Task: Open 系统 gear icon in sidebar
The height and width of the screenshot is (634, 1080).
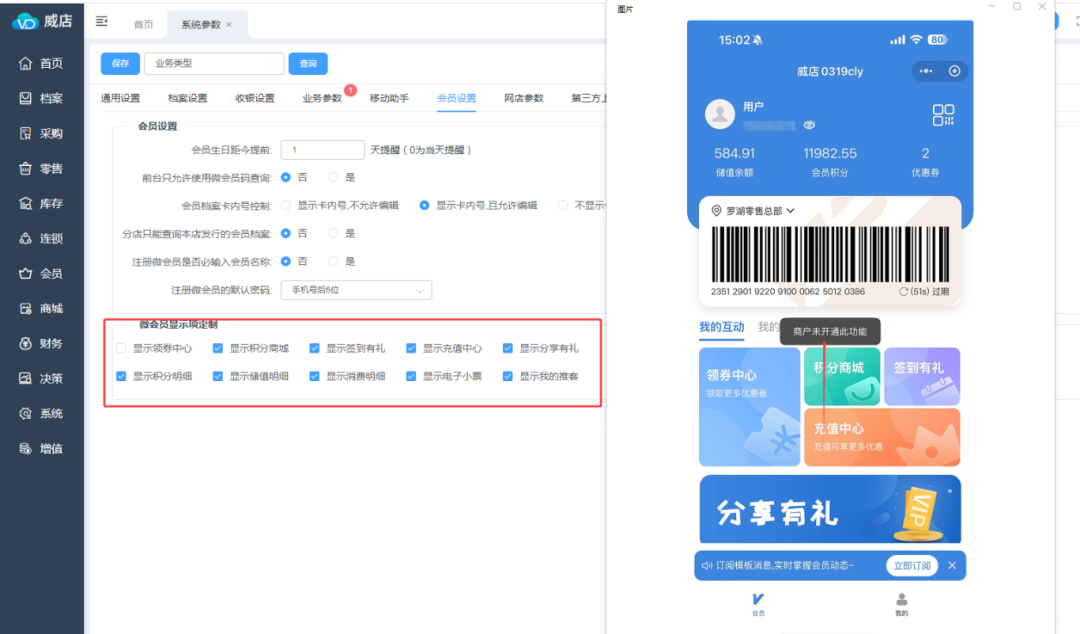Action: click(26, 413)
